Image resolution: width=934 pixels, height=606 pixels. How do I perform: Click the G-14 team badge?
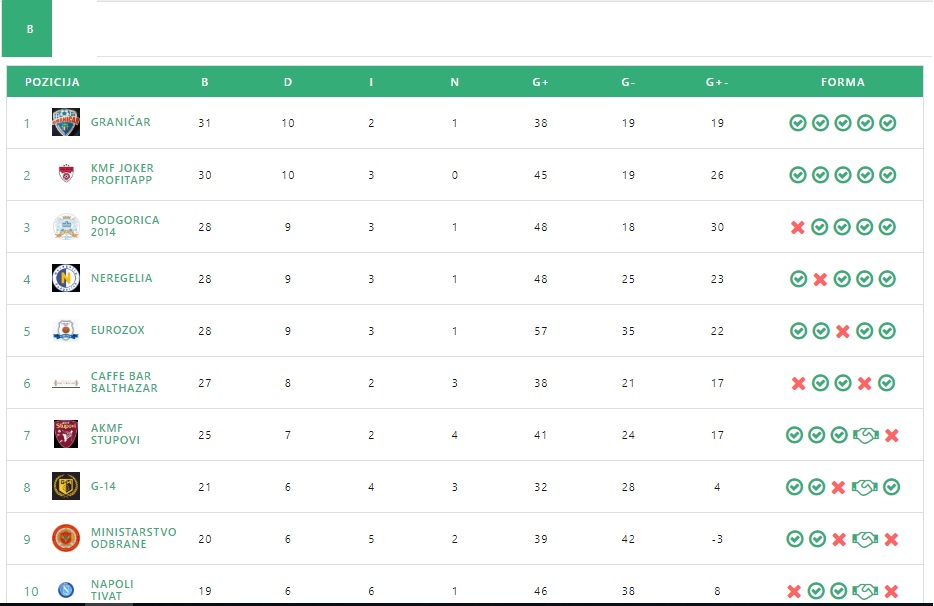[x=66, y=486]
